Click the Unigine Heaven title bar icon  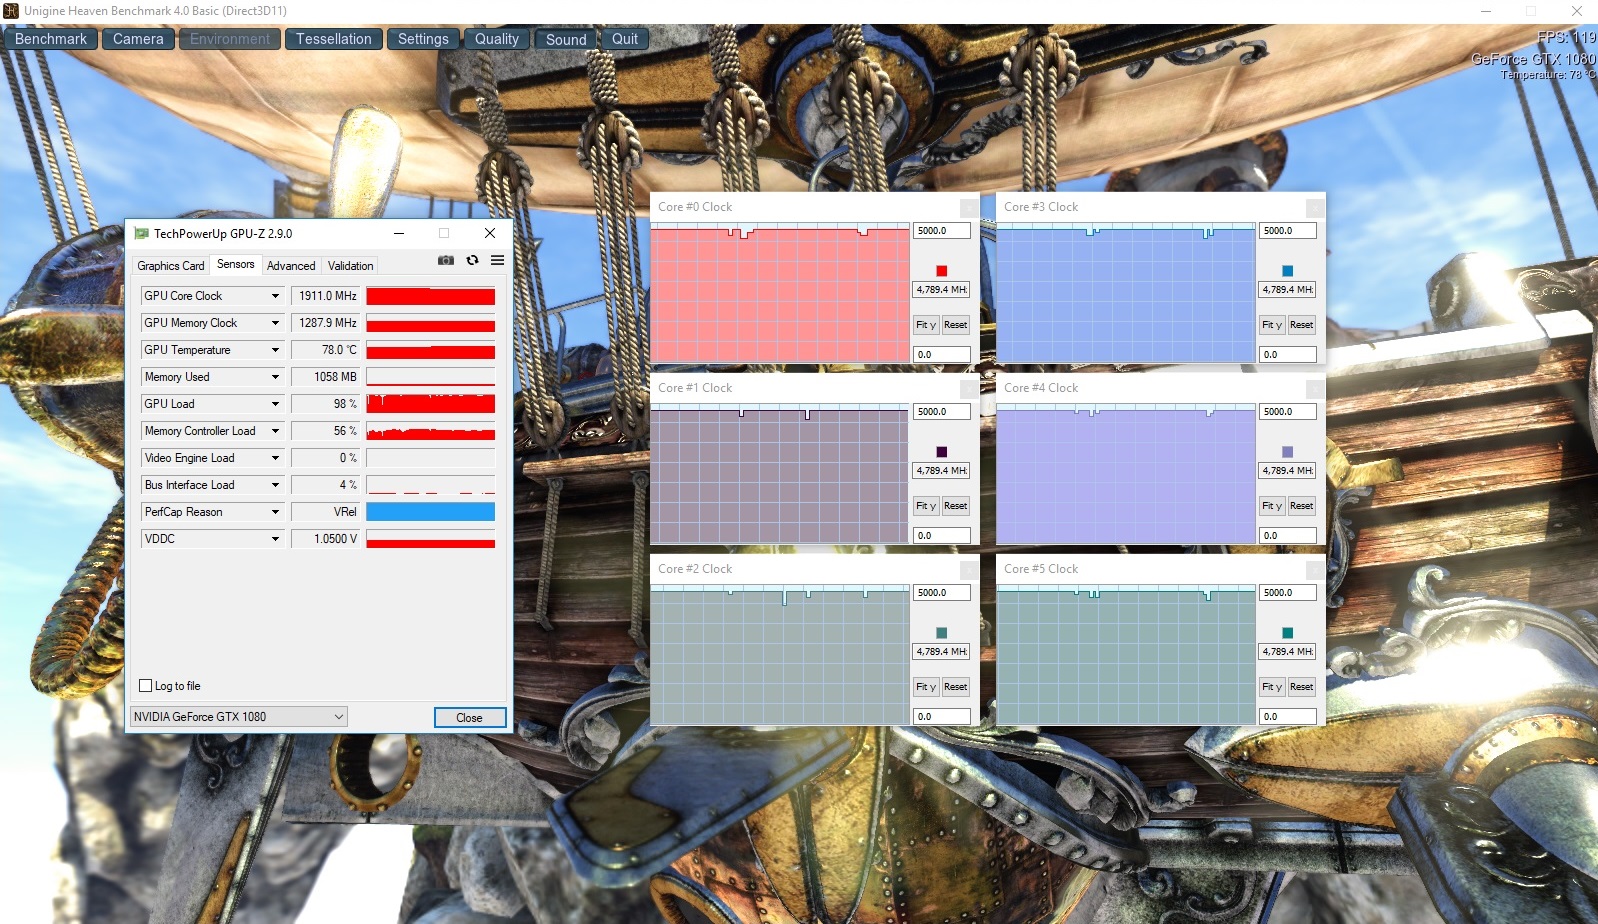(x=11, y=11)
